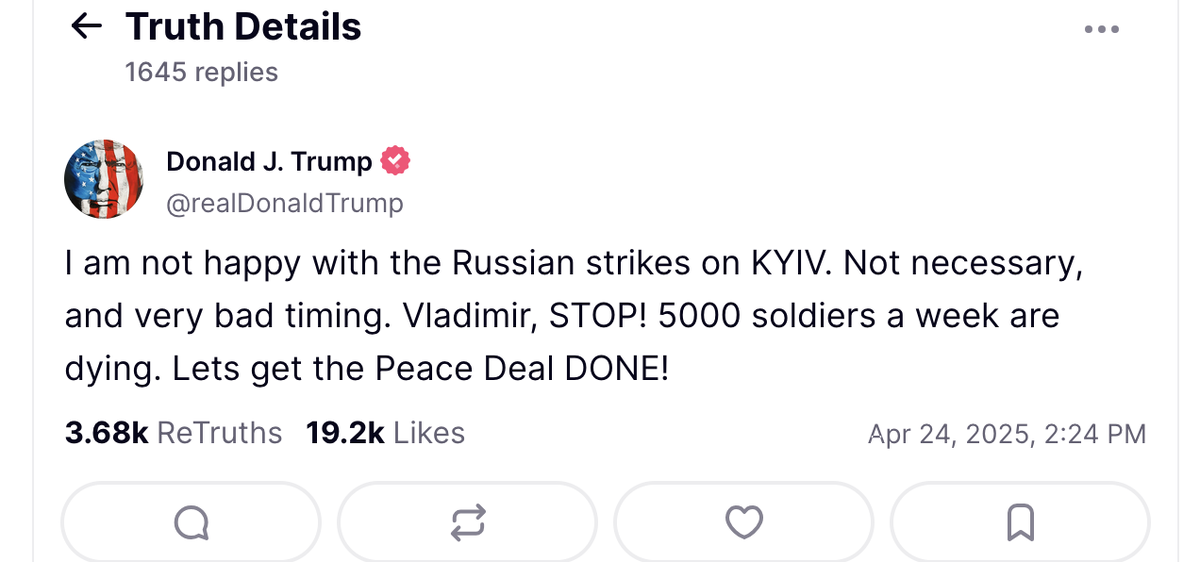Click the red verified badge checkmark
Image resolution: width=1200 pixels, height=562 pixels.
click(395, 161)
